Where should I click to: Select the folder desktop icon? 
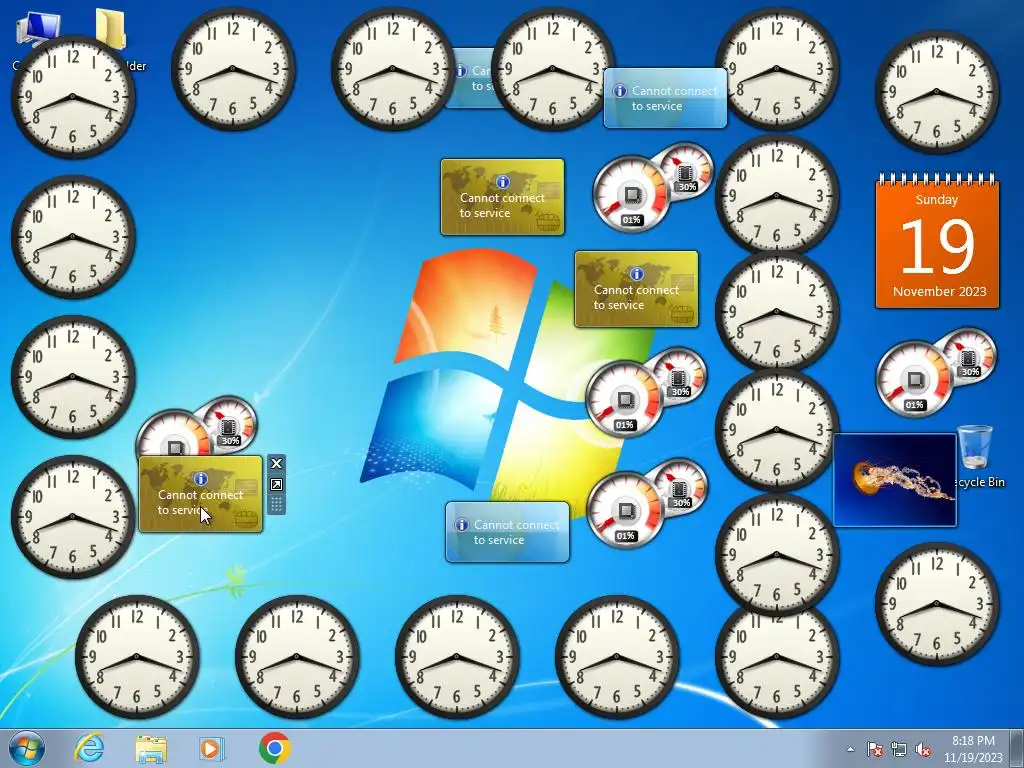(111, 29)
